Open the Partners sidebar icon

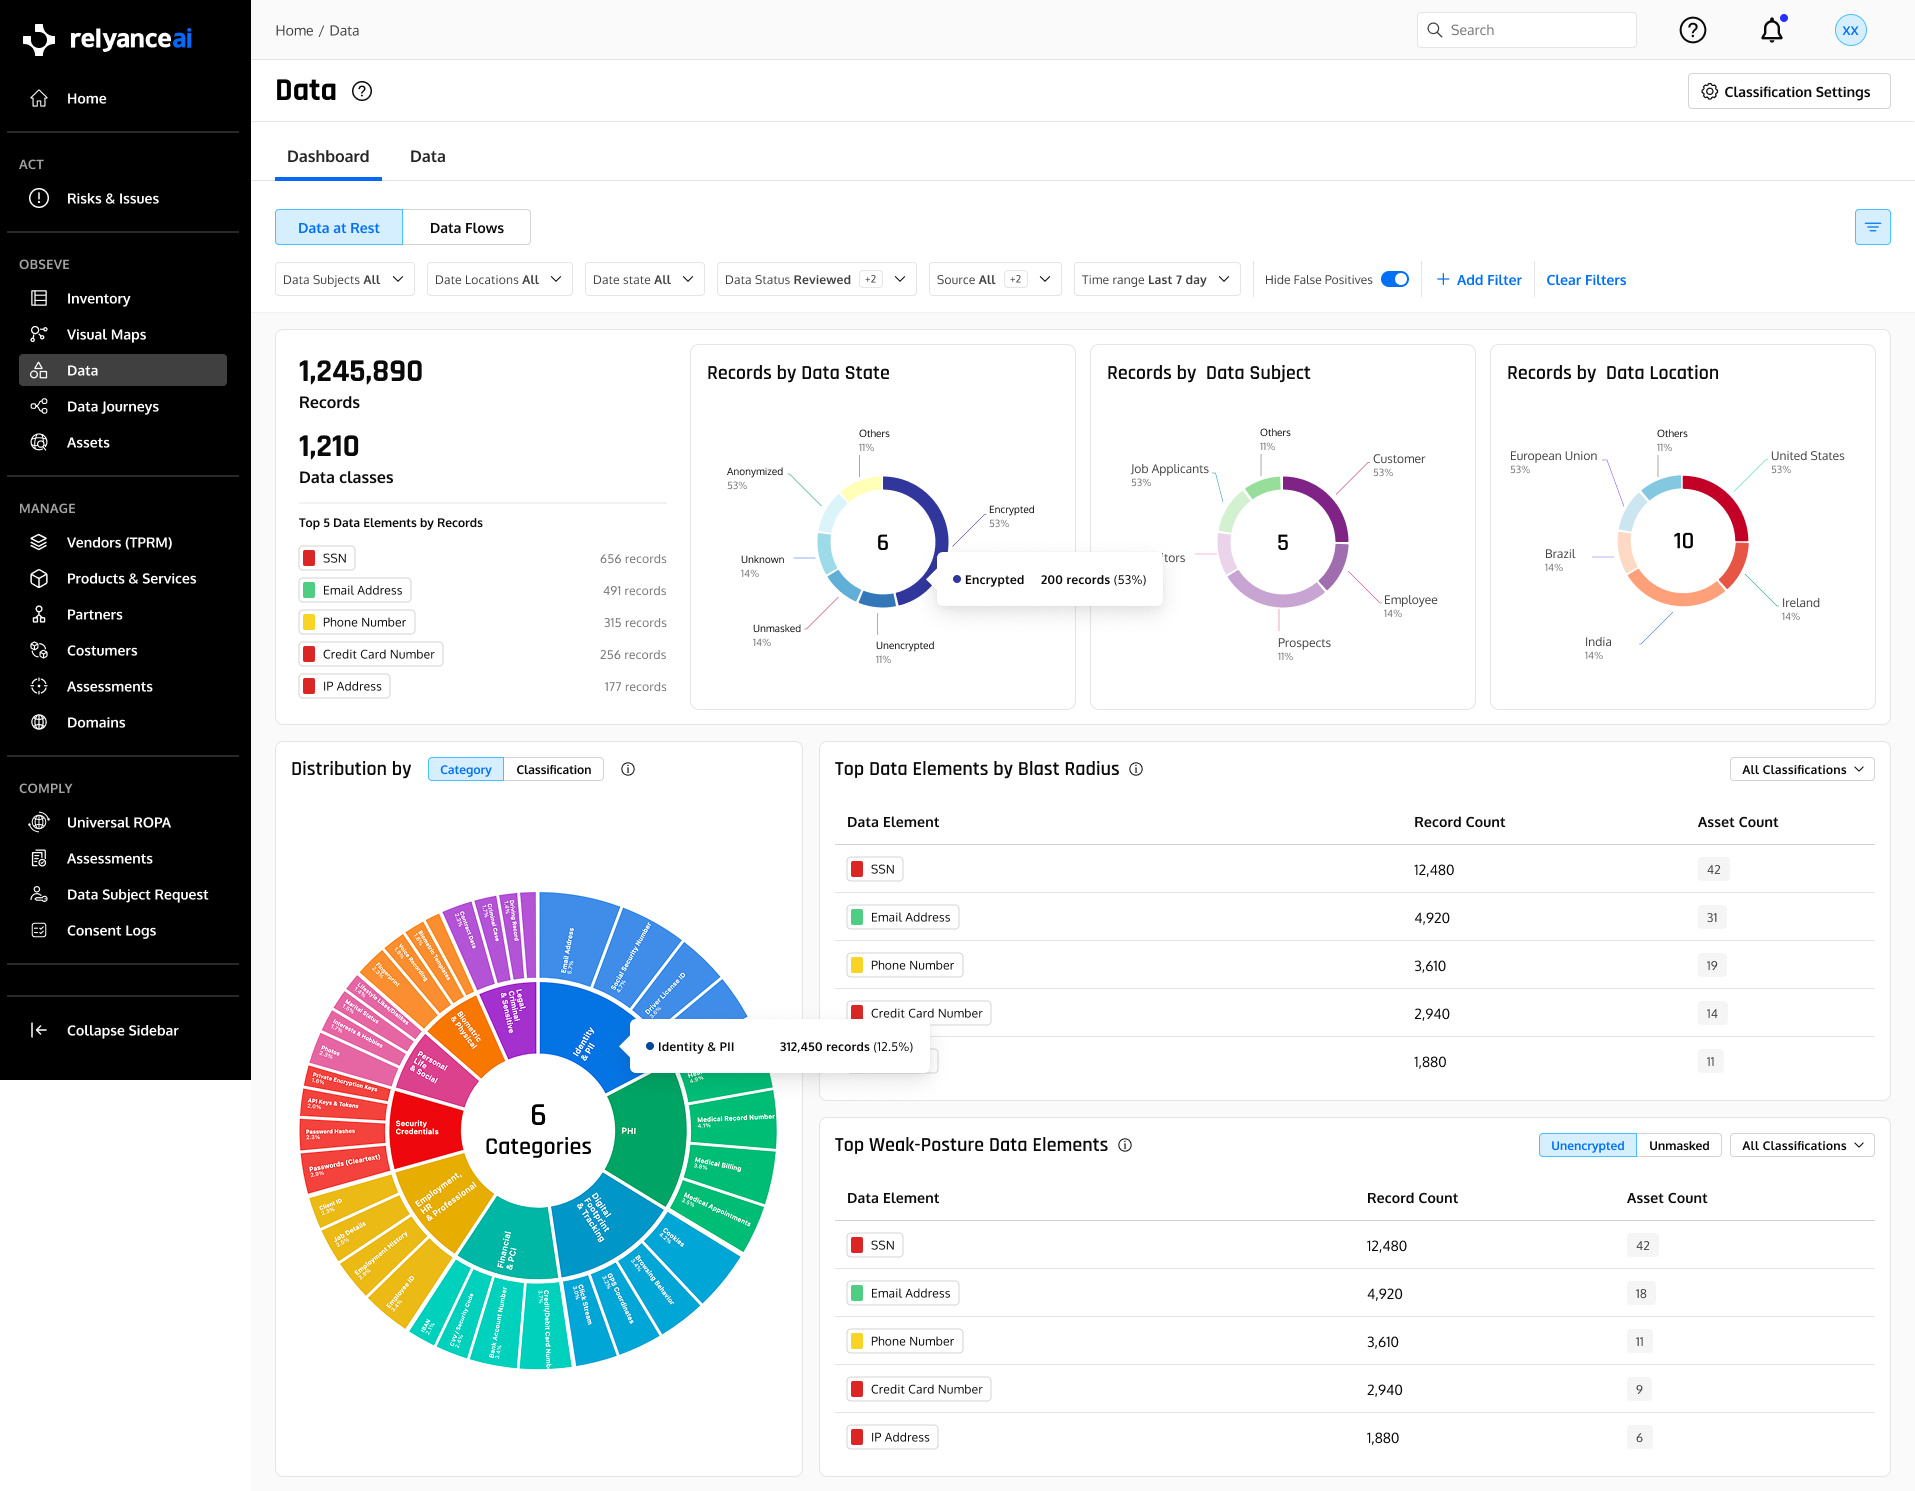39,614
